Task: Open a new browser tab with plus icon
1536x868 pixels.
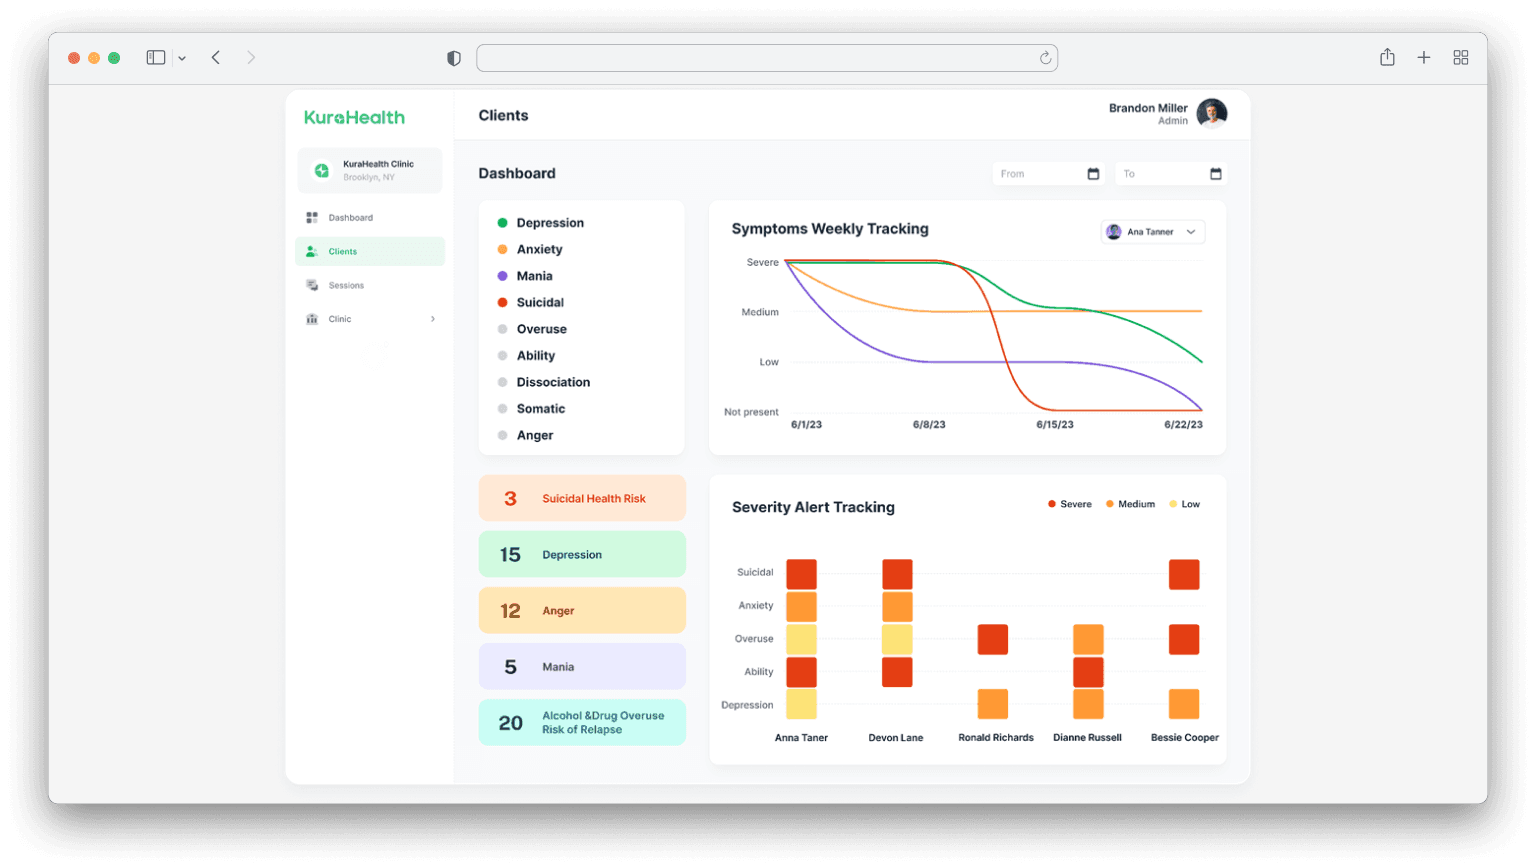Action: (1423, 58)
